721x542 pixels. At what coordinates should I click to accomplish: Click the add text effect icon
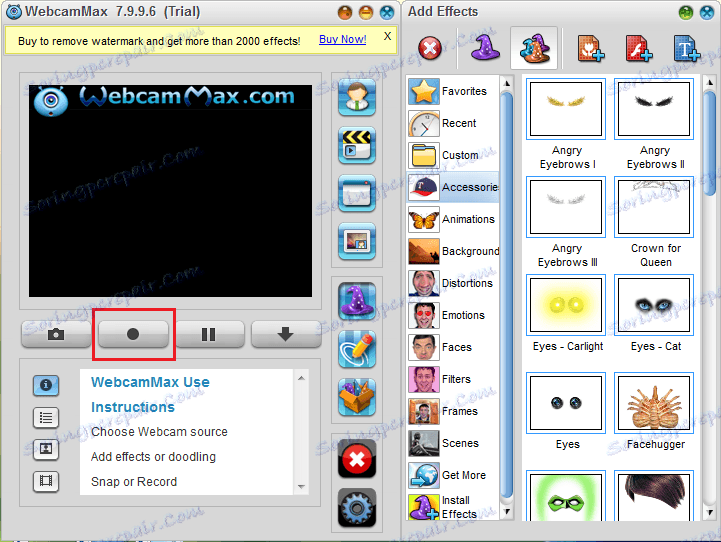pos(687,48)
